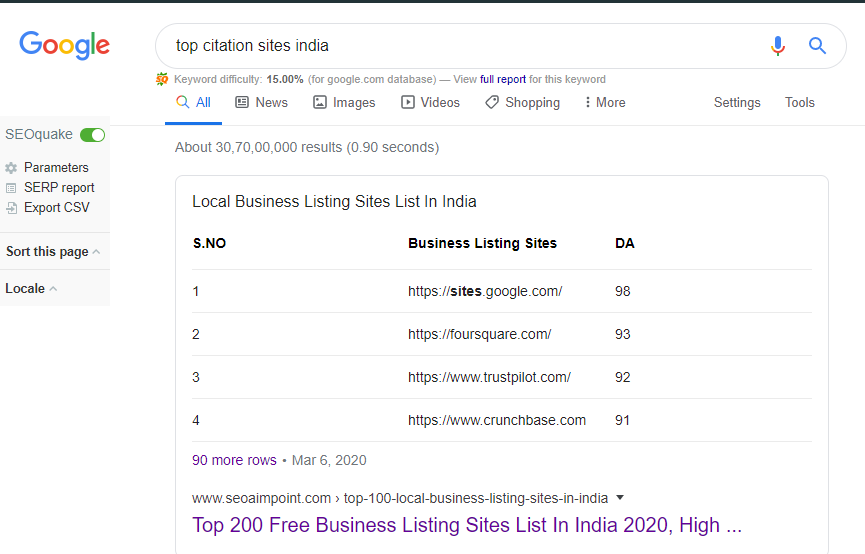Open the search Tools menu
This screenshot has height=554, width=865.
tap(800, 102)
